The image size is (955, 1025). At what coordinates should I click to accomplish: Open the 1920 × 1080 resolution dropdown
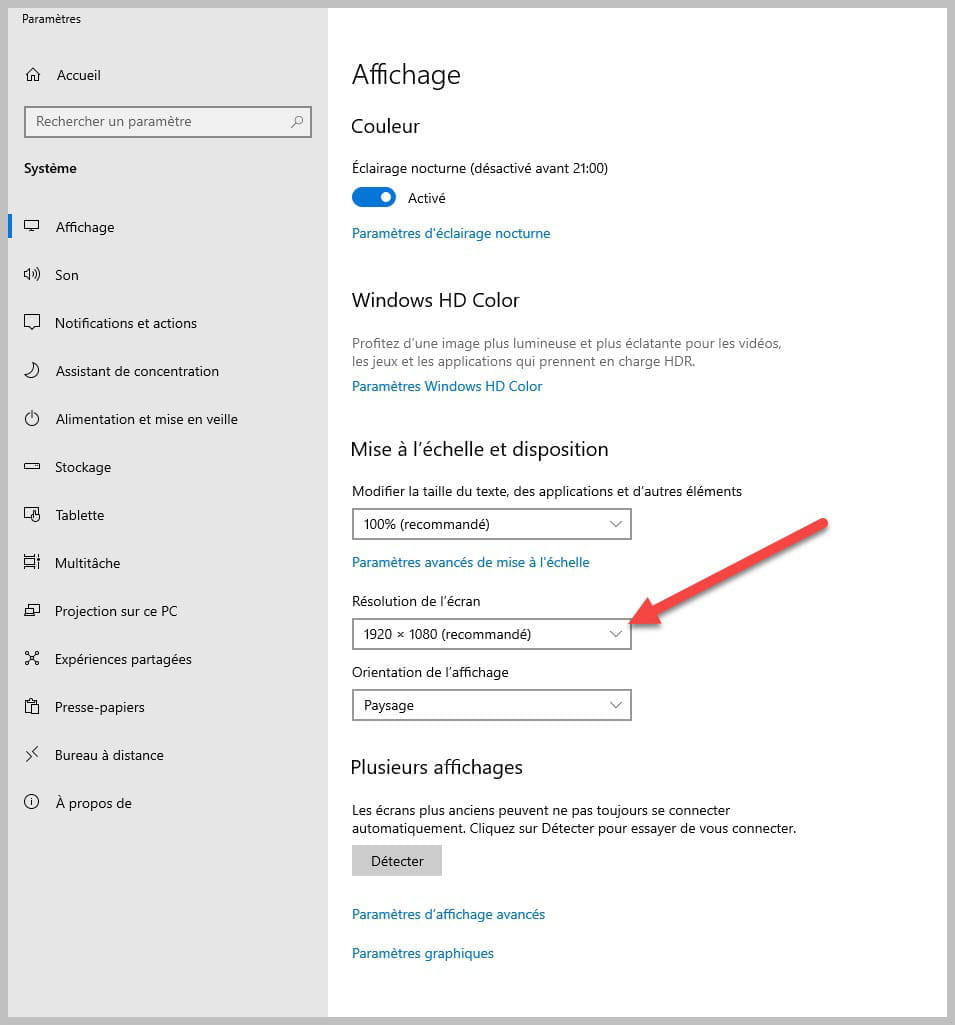[492, 634]
